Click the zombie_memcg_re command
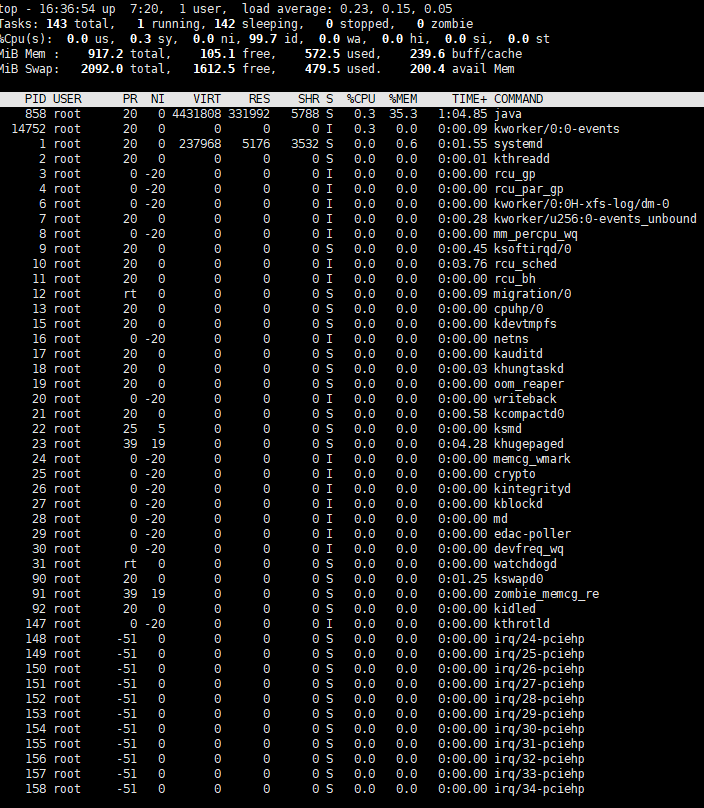Screen dimensions: 704x808 tap(546, 594)
